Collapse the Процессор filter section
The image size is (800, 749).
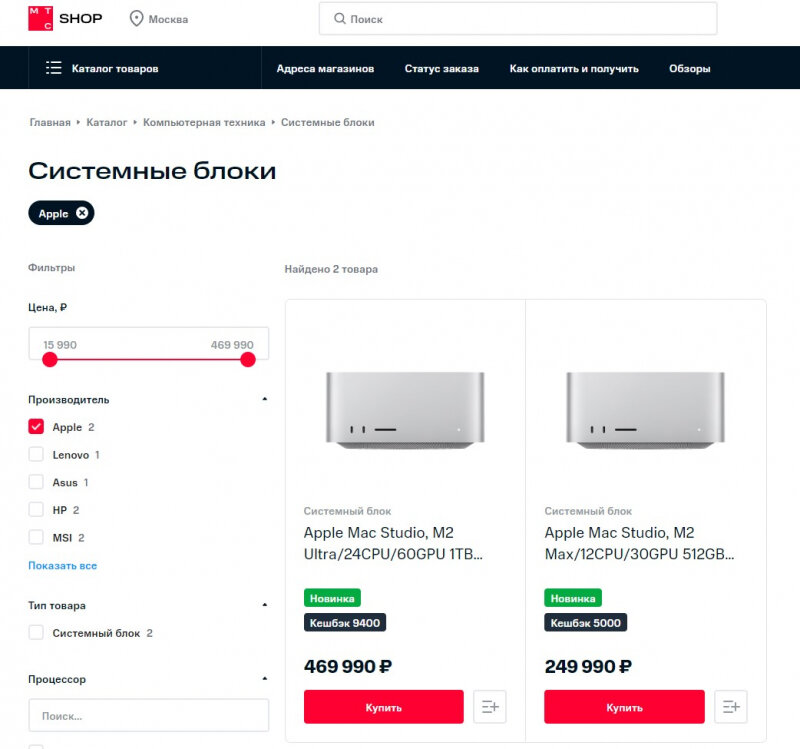coord(264,679)
